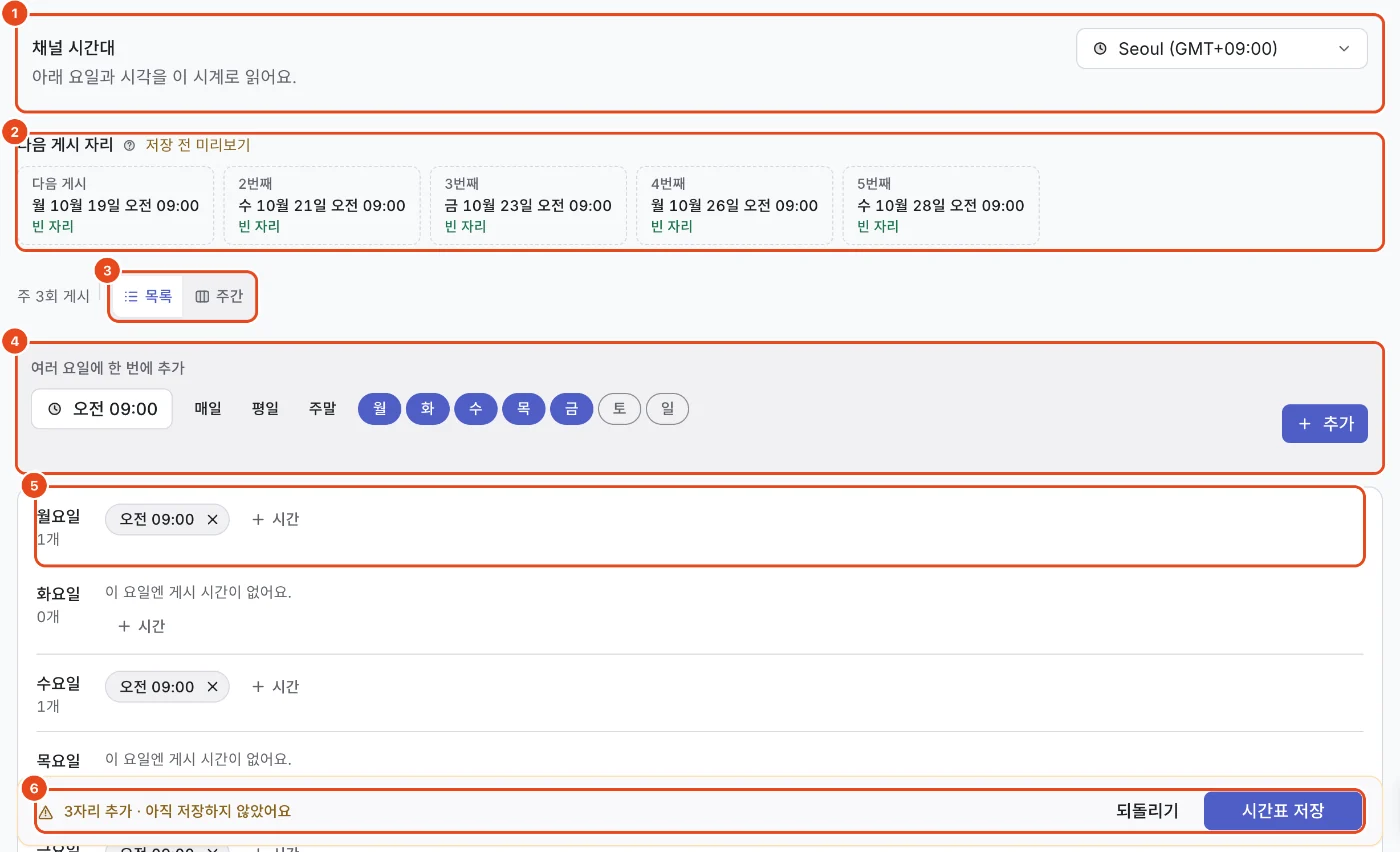Click the 수요일 row label
Screen dimensions: 1400x852
pyautogui.click(x=58, y=684)
